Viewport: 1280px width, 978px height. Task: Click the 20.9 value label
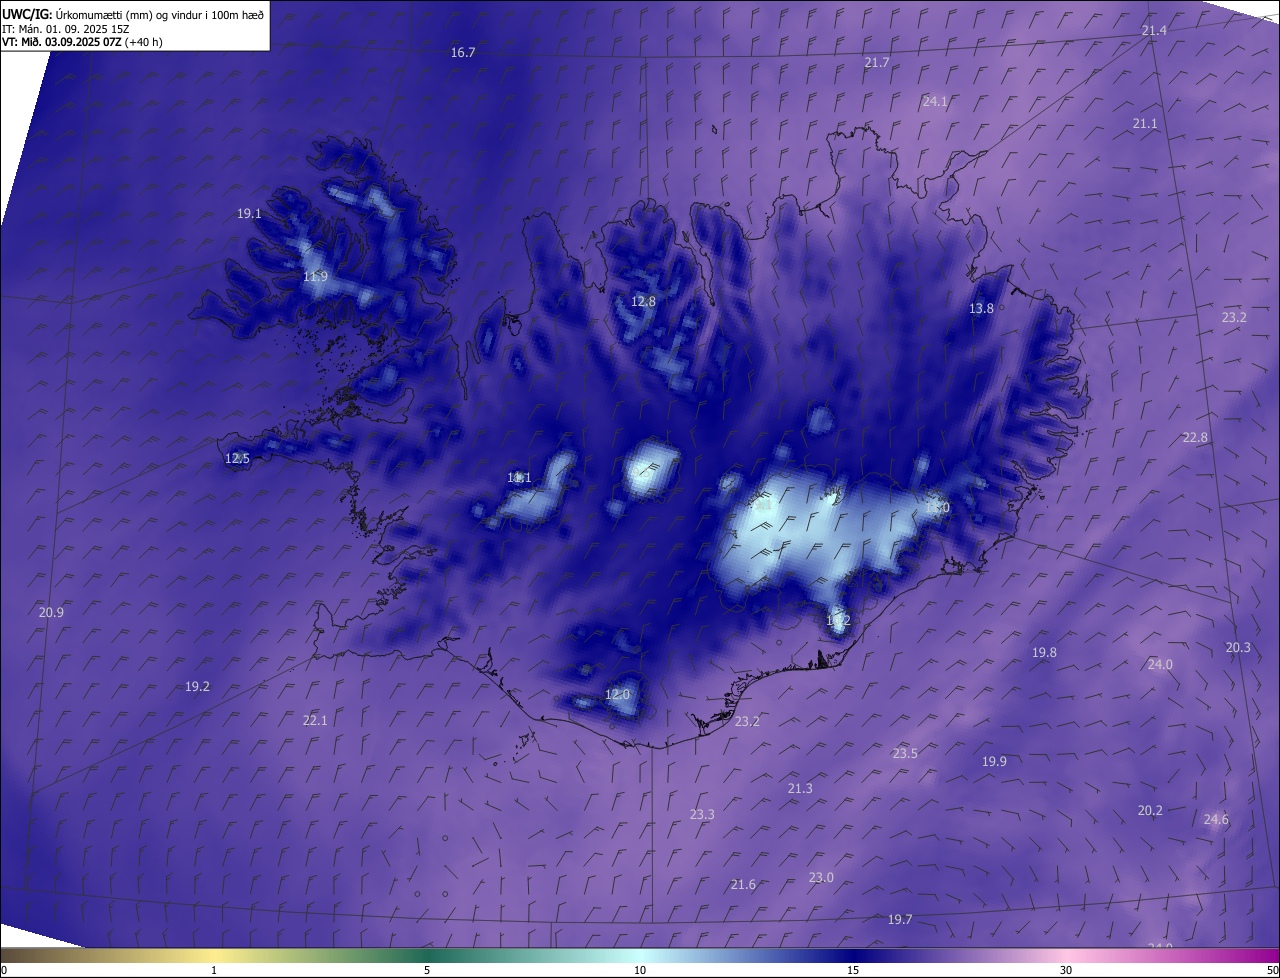pos(51,613)
